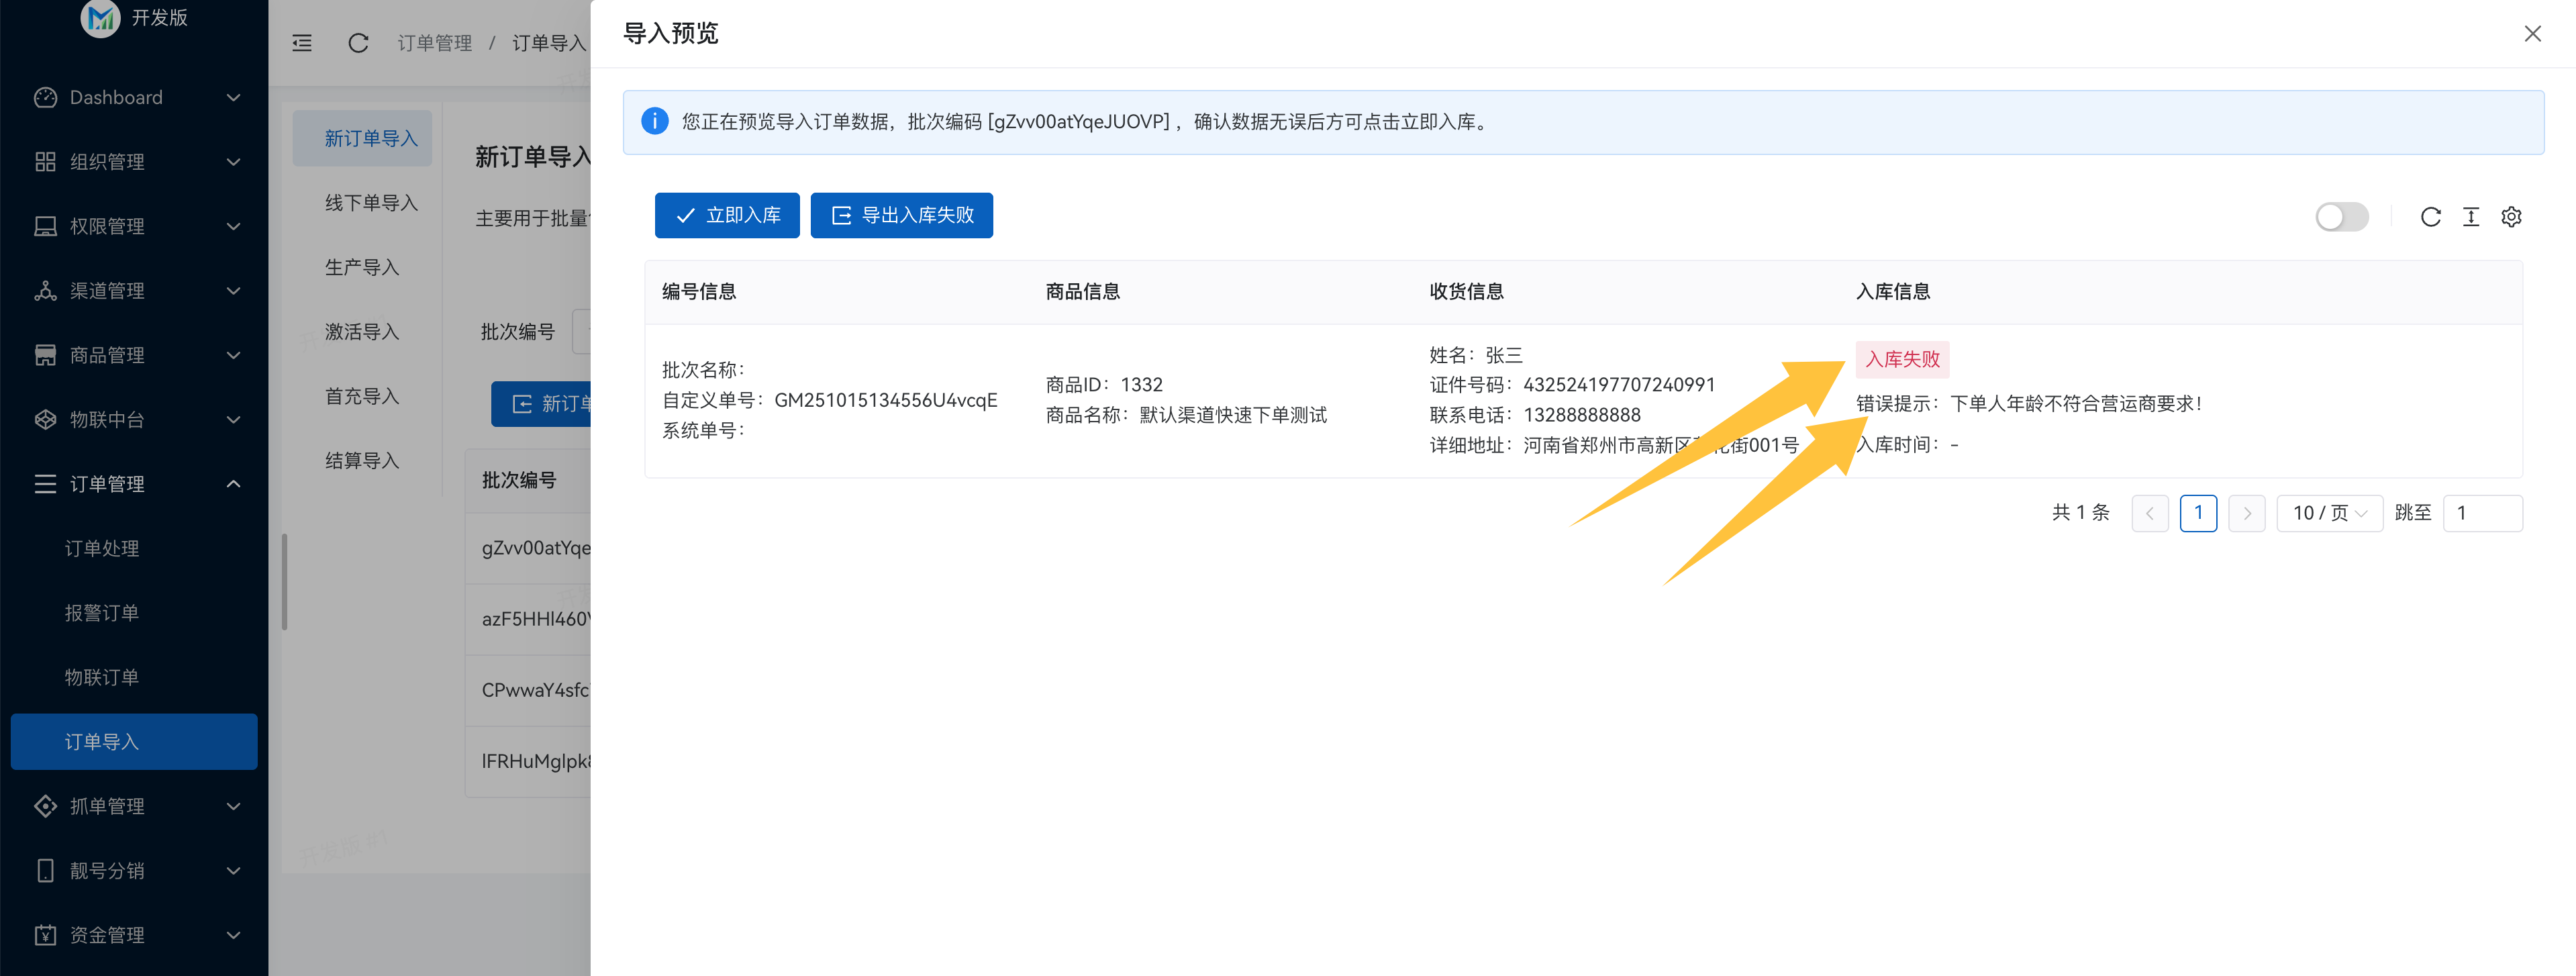Open the 10 / 页 page size dropdown
2576x976 pixels.
[2329, 513]
